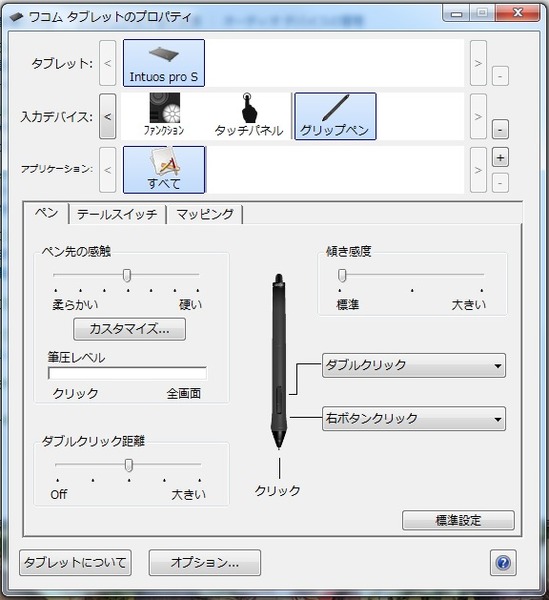Image resolution: width=549 pixels, height=600 pixels.
Task: Select the Intuos pro S tablet icon
Action: click(x=164, y=63)
